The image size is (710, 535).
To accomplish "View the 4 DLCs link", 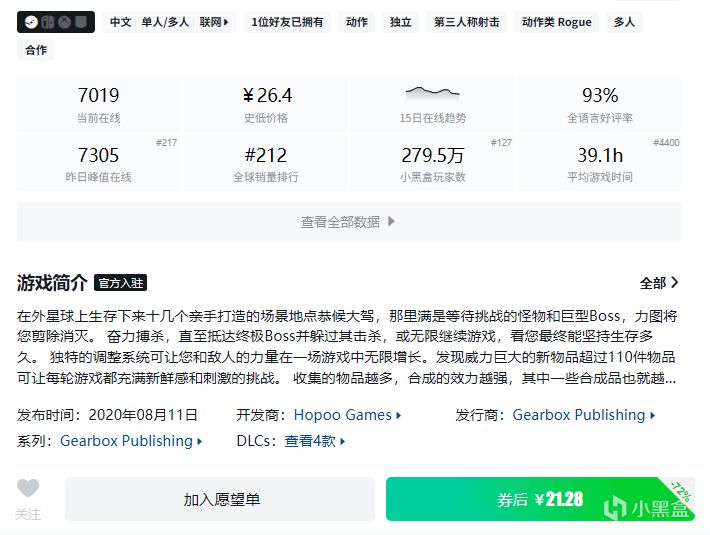I will [x=315, y=441].
